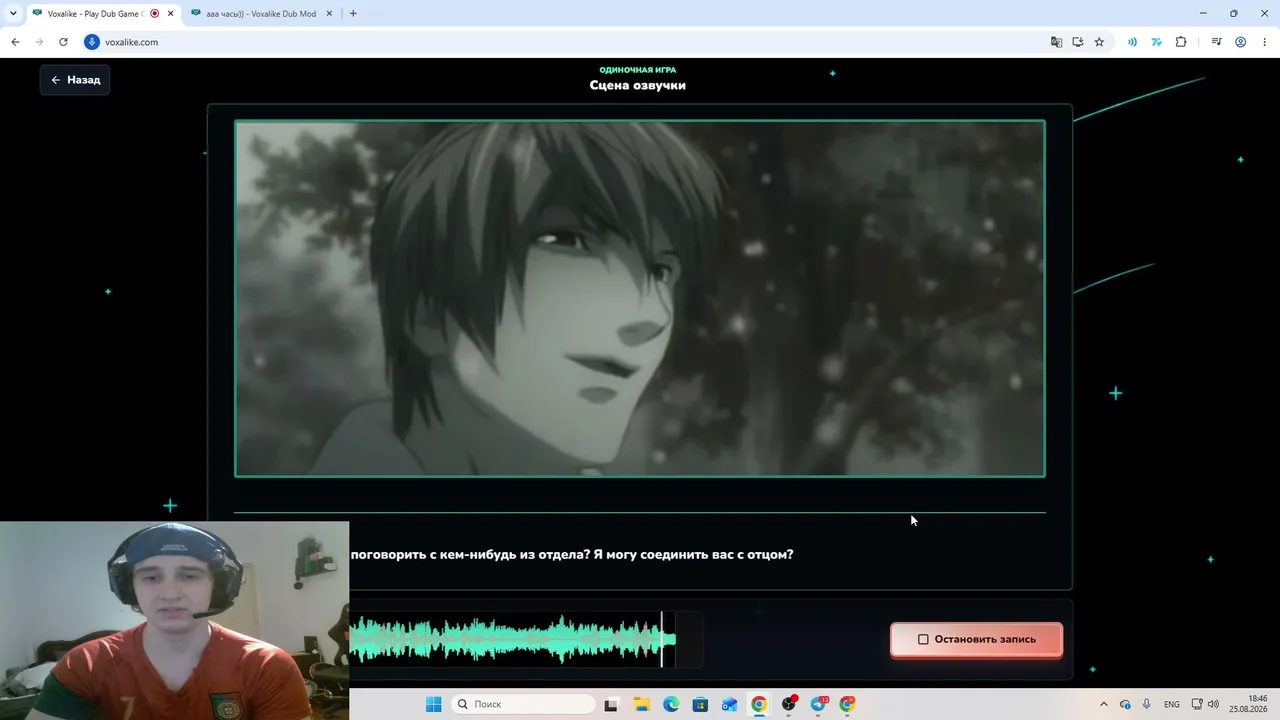Screen dimensions: 1280x720
Task: Open the media controls icon in toolbar
Action: pyautogui.click(x=1216, y=42)
